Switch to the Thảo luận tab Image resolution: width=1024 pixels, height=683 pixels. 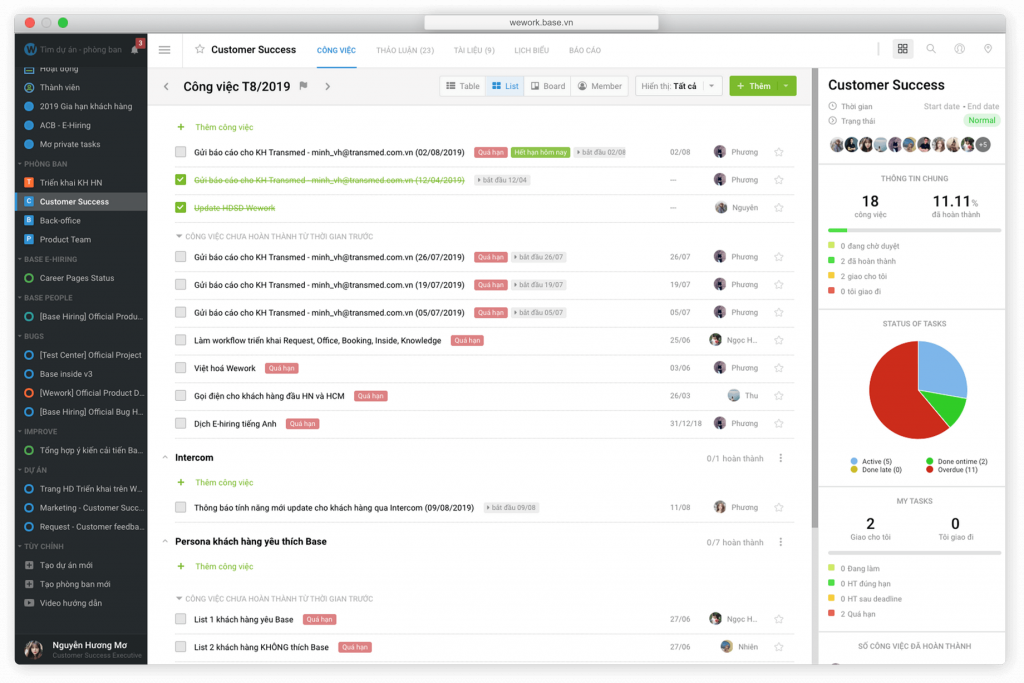tap(405, 50)
